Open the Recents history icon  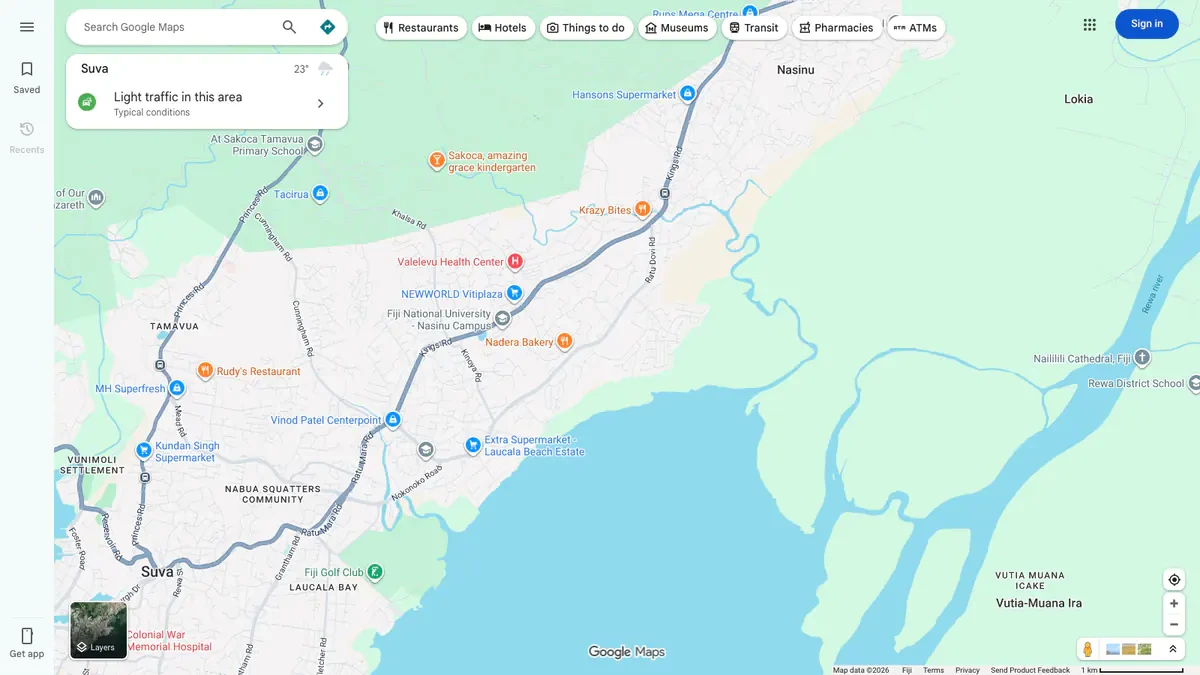click(x=27, y=129)
